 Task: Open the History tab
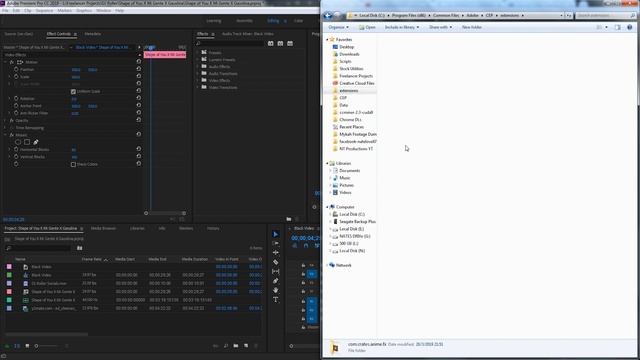coord(213,229)
